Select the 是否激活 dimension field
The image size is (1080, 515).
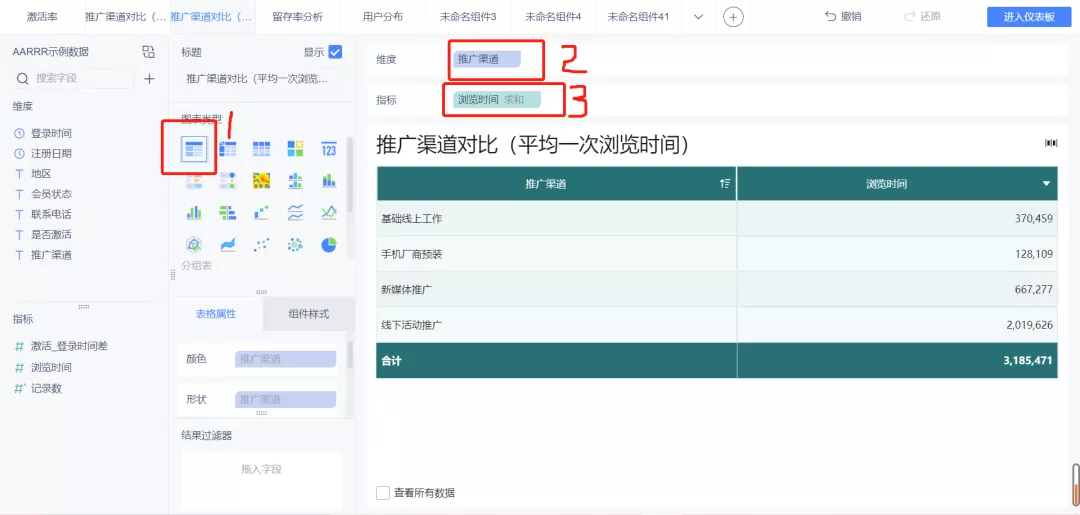click(51, 234)
